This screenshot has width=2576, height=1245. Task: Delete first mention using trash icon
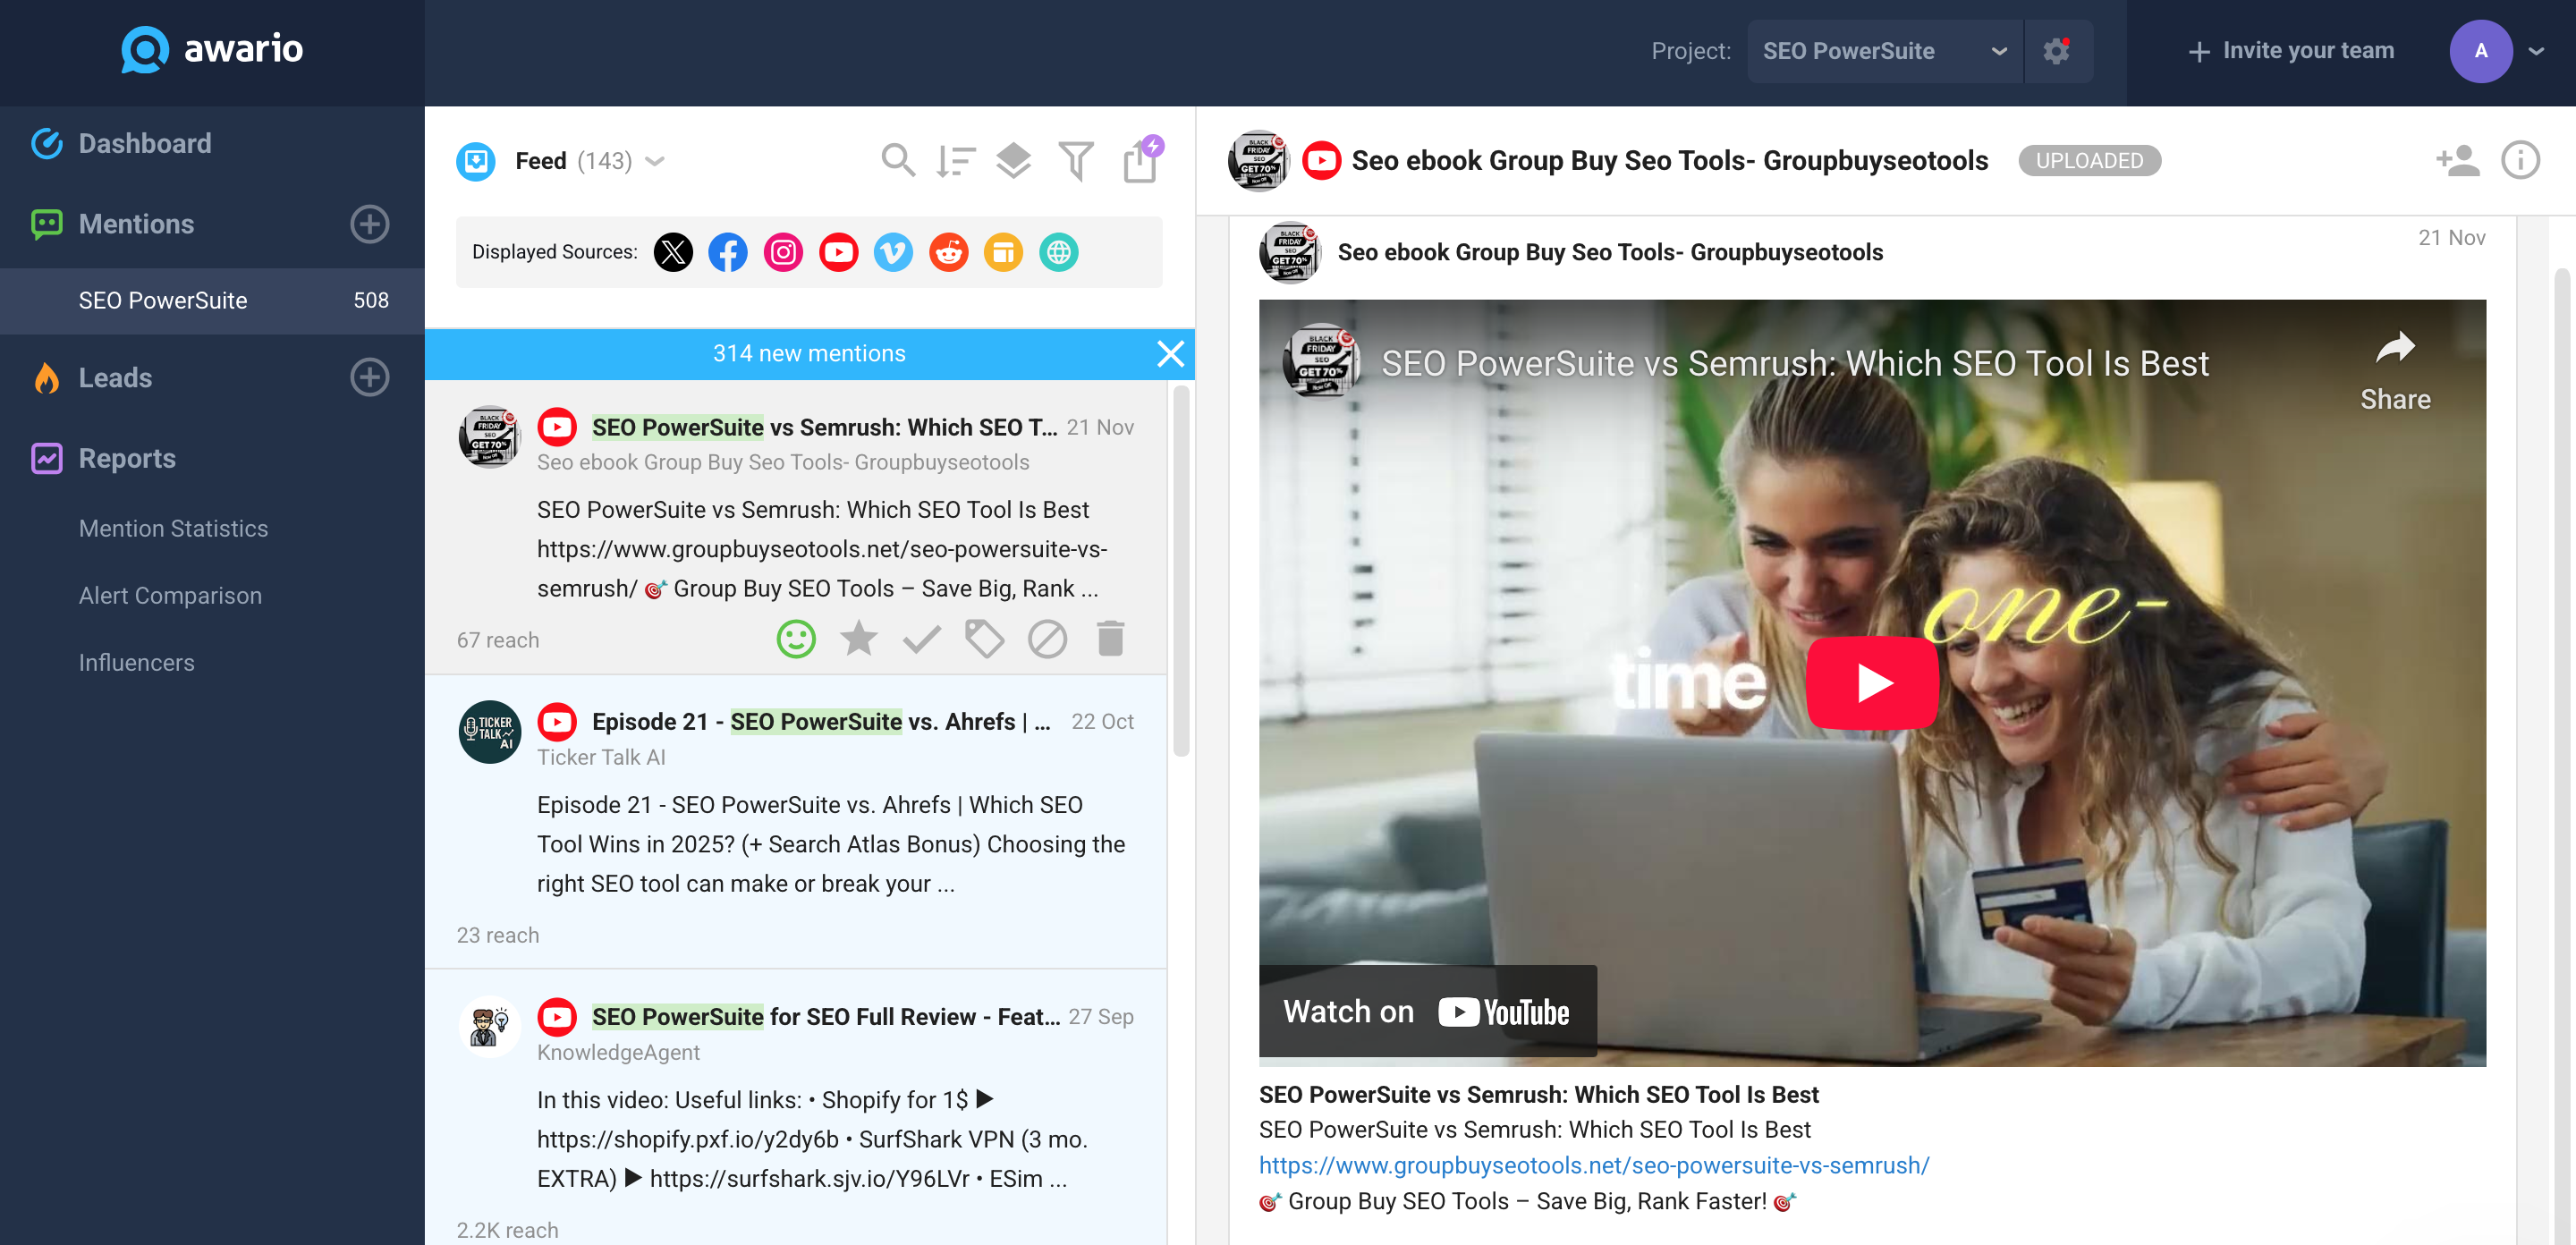1110,639
